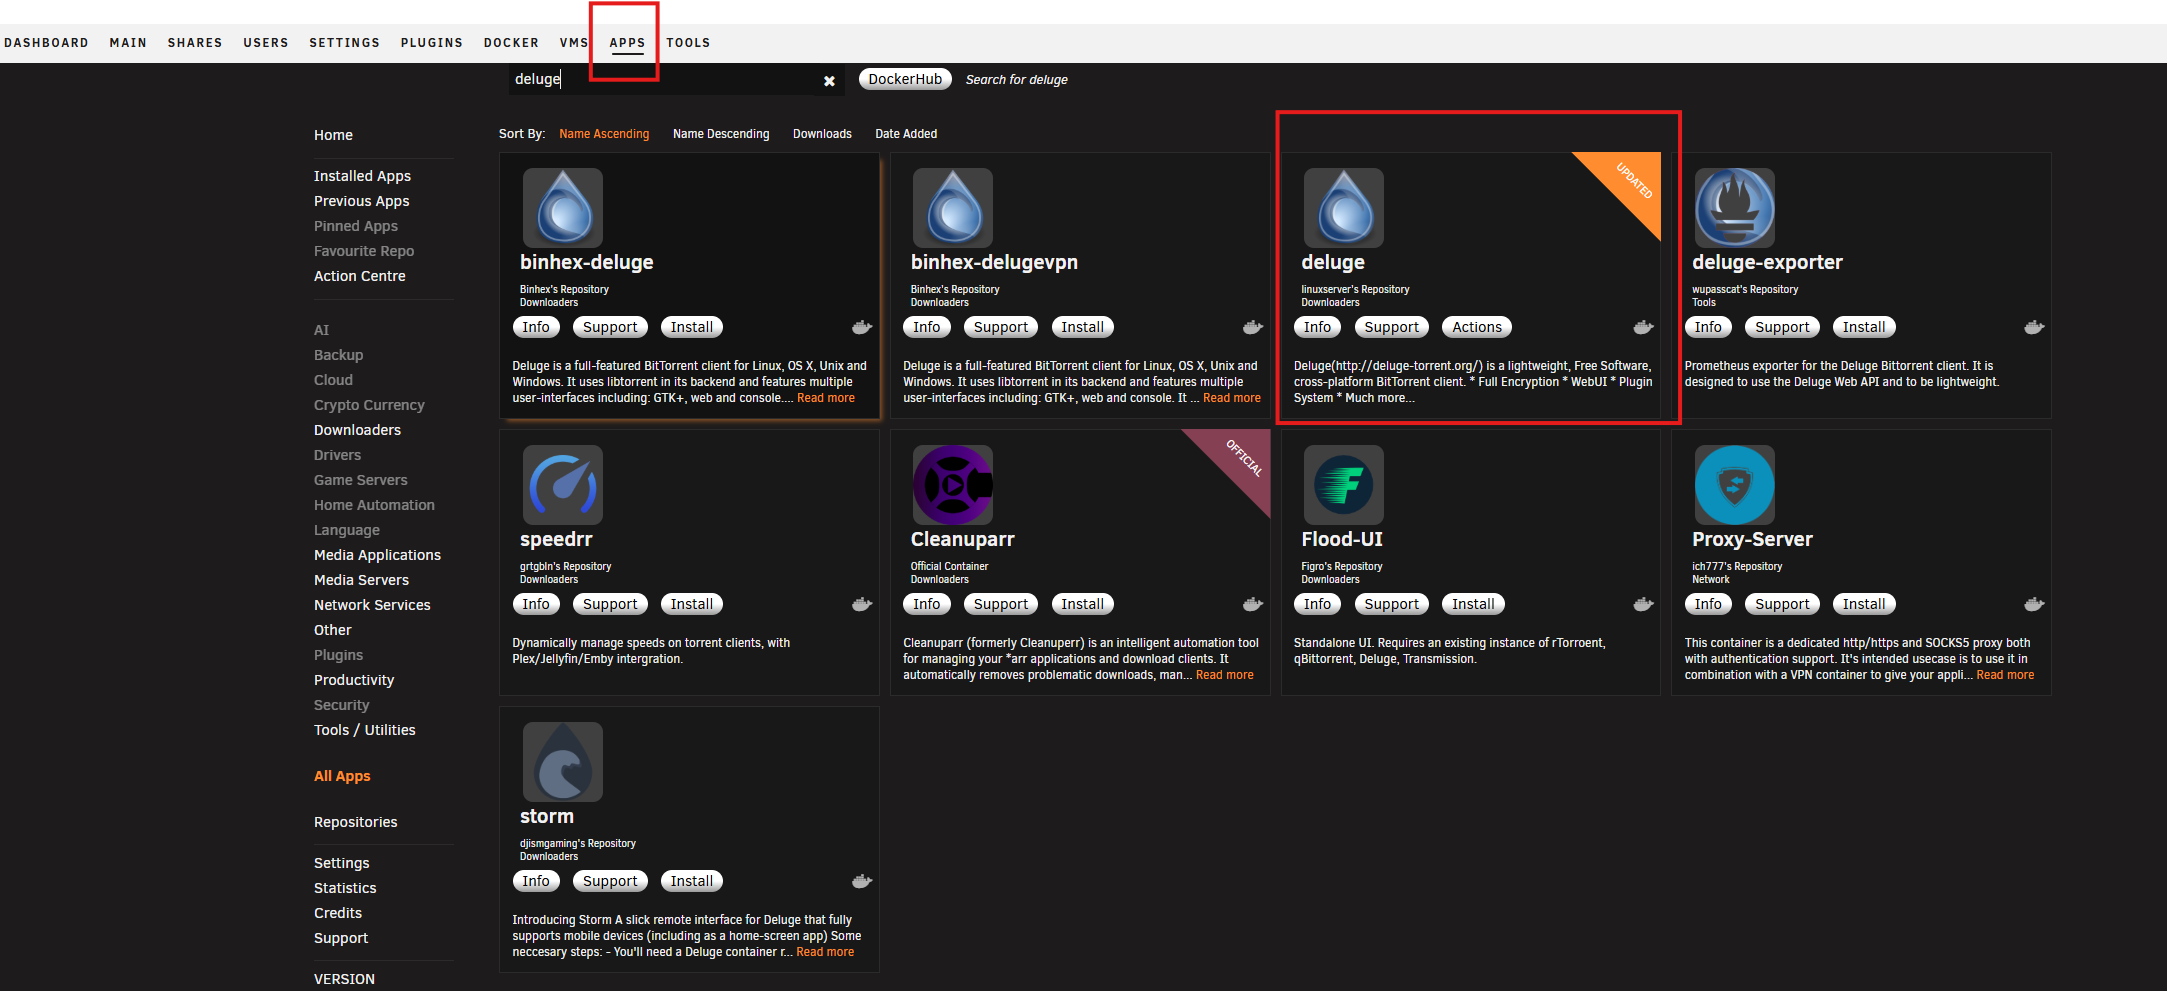Open Support for deluge-exporter
This screenshot has height=991, width=2167.
click(1782, 327)
